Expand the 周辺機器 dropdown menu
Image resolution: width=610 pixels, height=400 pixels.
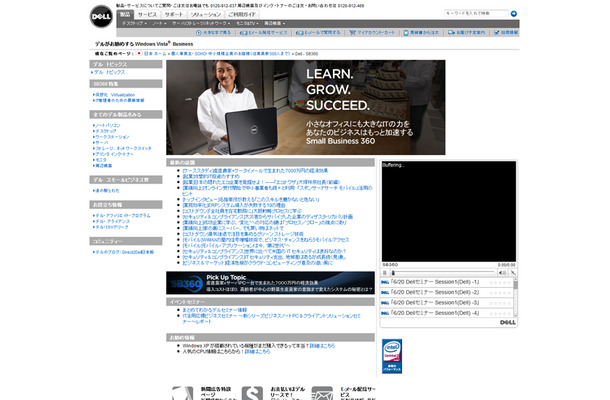pos(275,23)
